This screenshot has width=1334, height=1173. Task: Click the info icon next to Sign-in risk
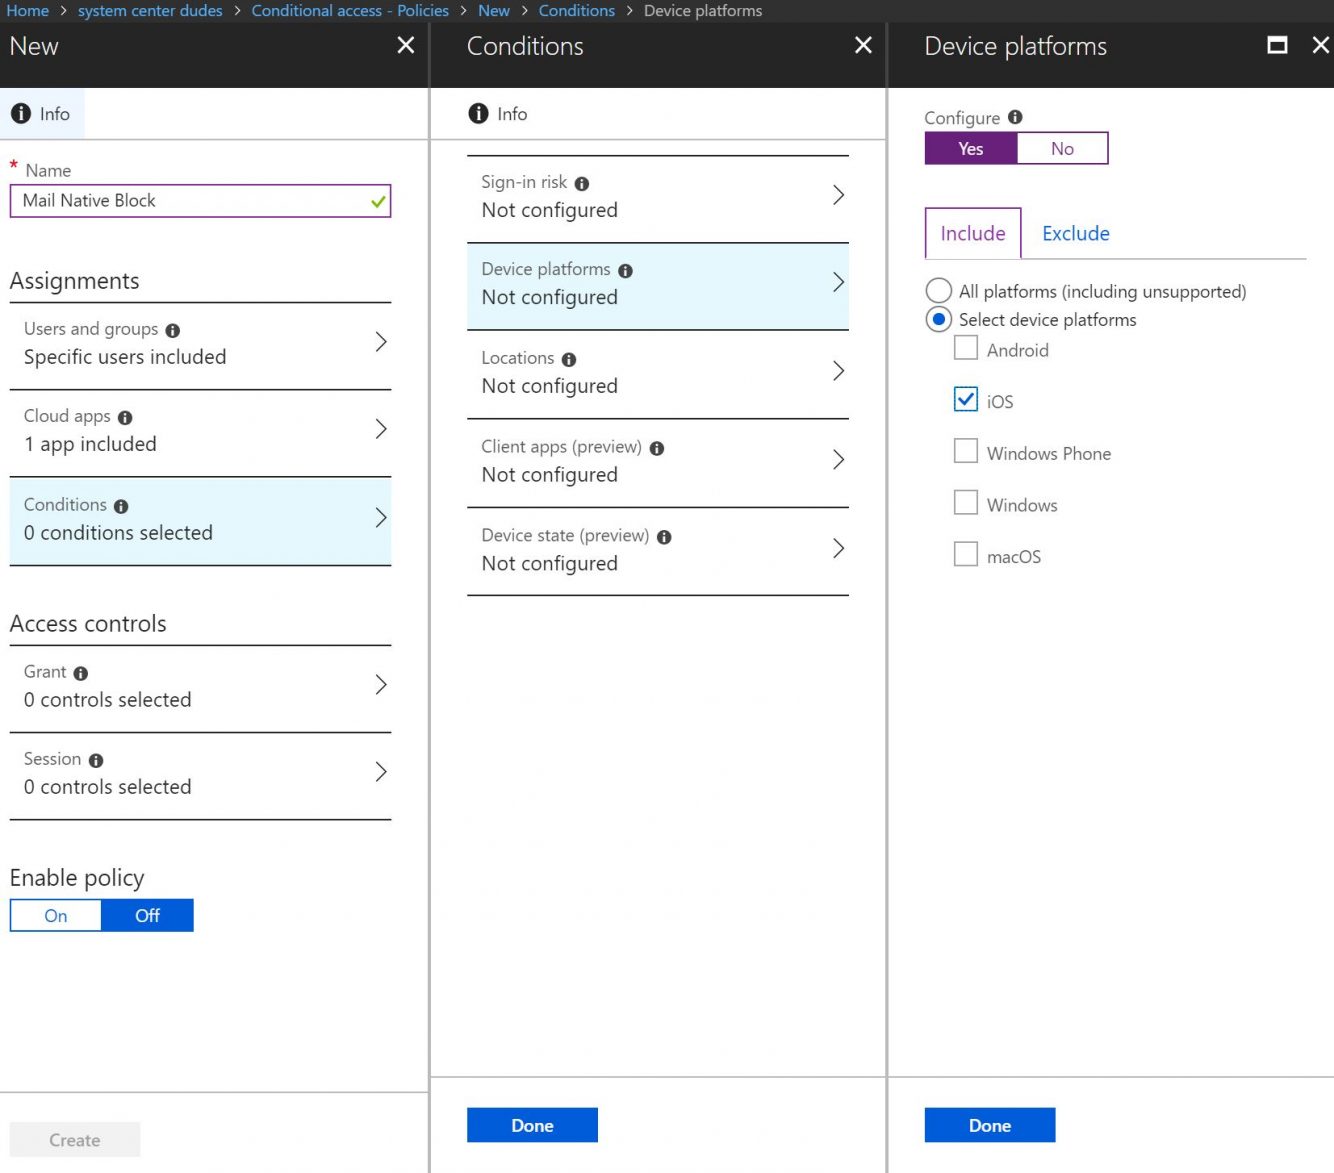583,182
